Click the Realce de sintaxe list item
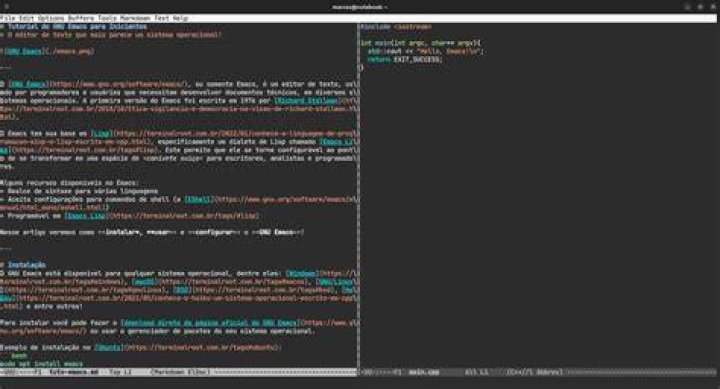 click(x=79, y=191)
